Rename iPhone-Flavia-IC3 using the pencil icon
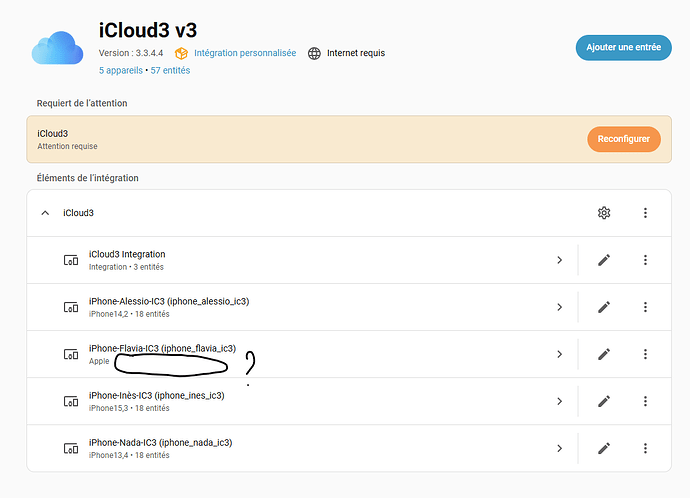Viewport: 690px width, 498px height. click(x=604, y=354)
